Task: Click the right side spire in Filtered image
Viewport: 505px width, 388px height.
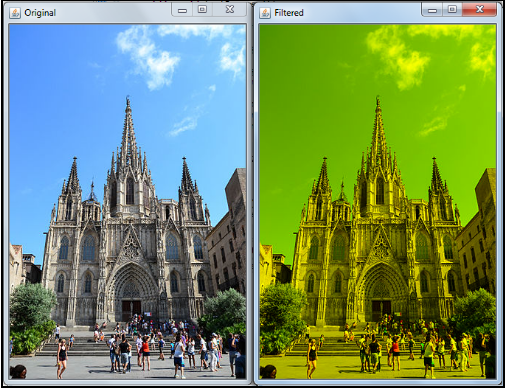Action: click(x=436, y=177)
